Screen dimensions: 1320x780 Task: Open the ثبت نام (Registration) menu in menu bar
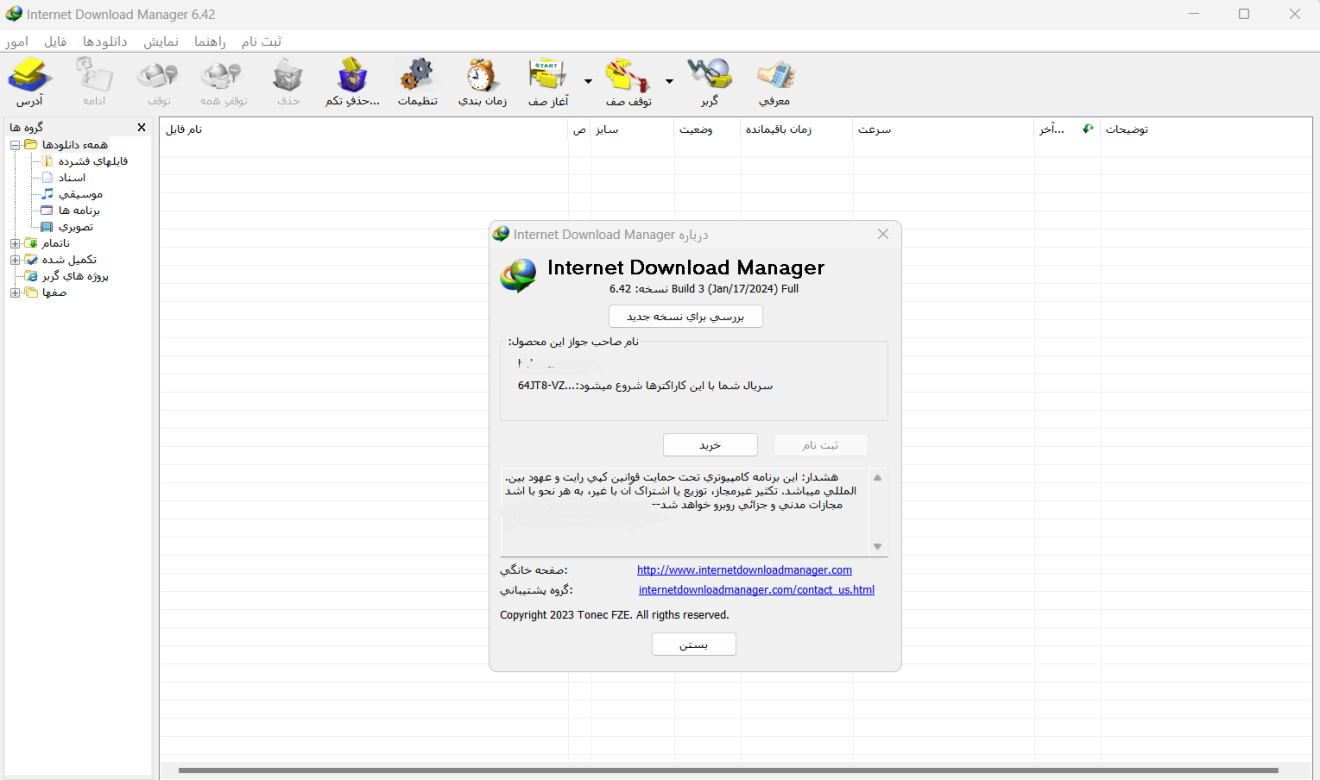(x=261, y=41)
